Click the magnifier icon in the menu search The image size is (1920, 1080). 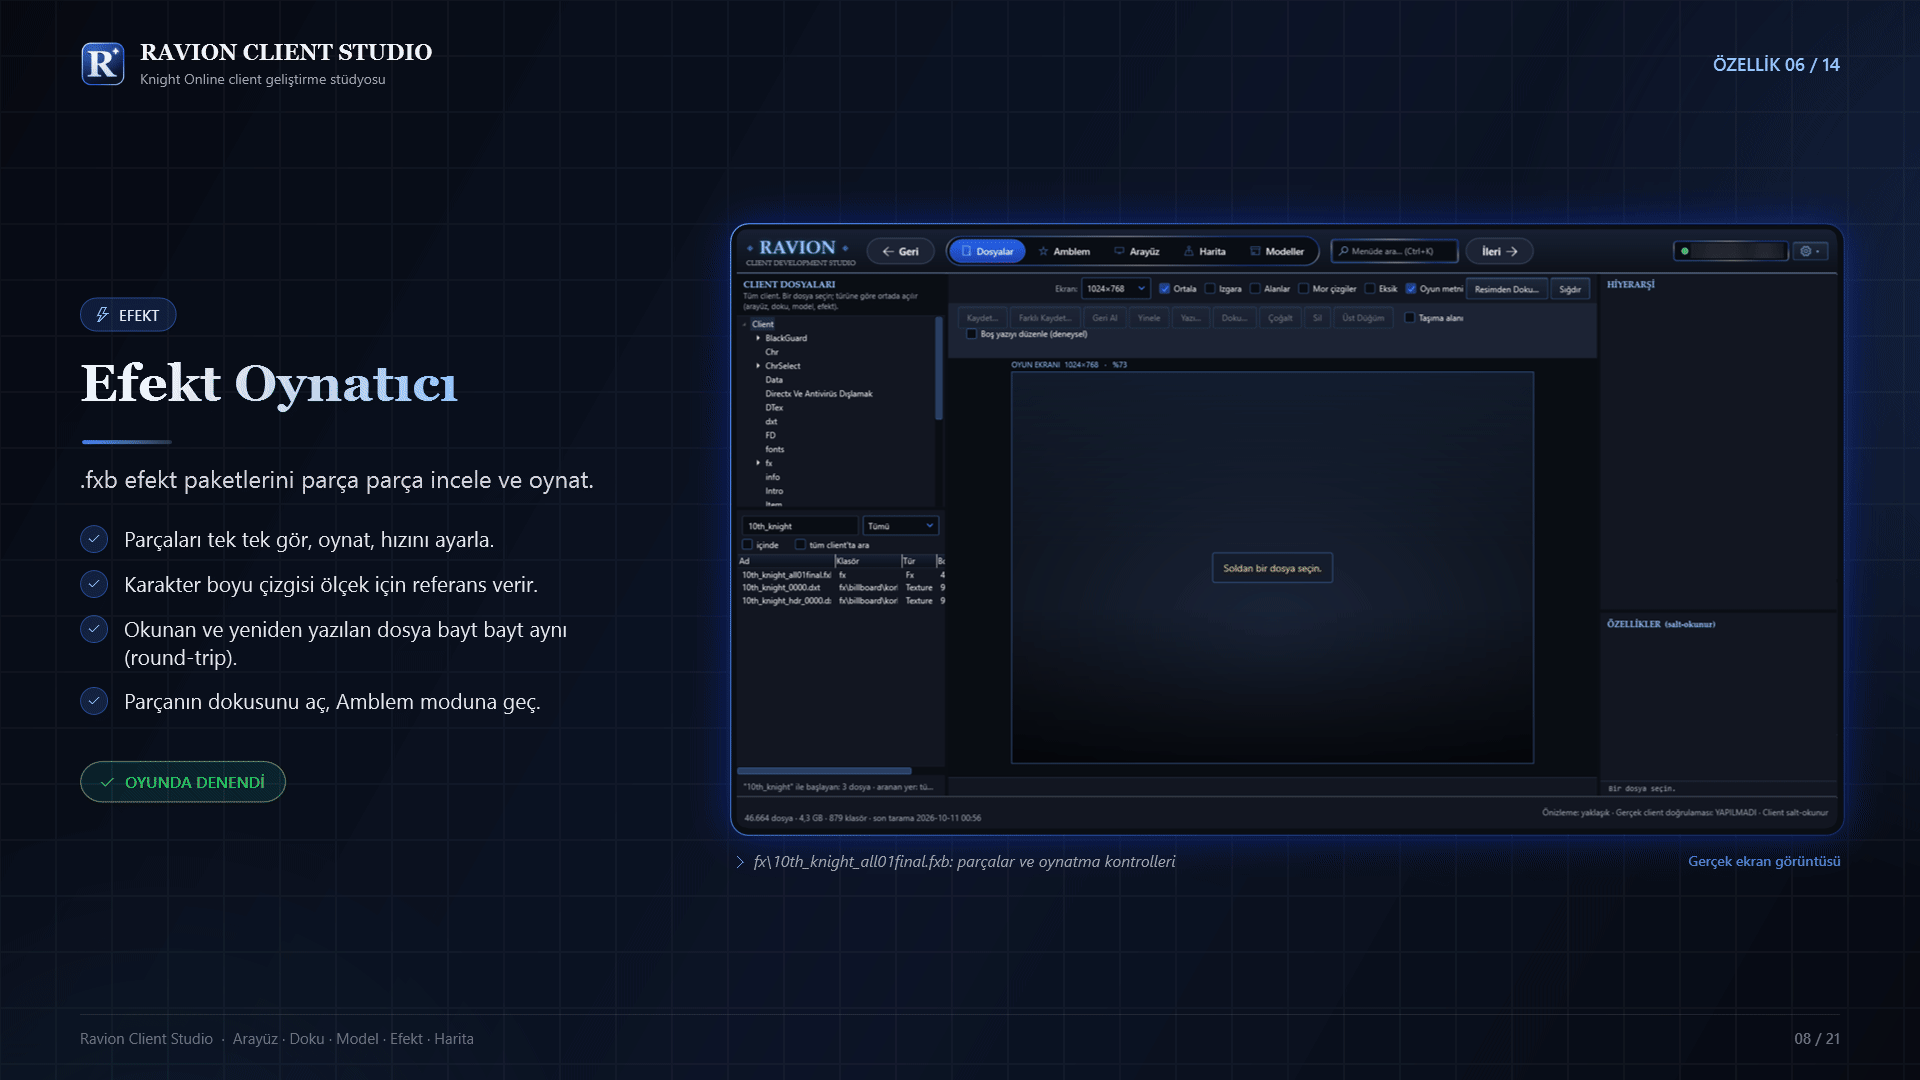(x=1344, y=251)
